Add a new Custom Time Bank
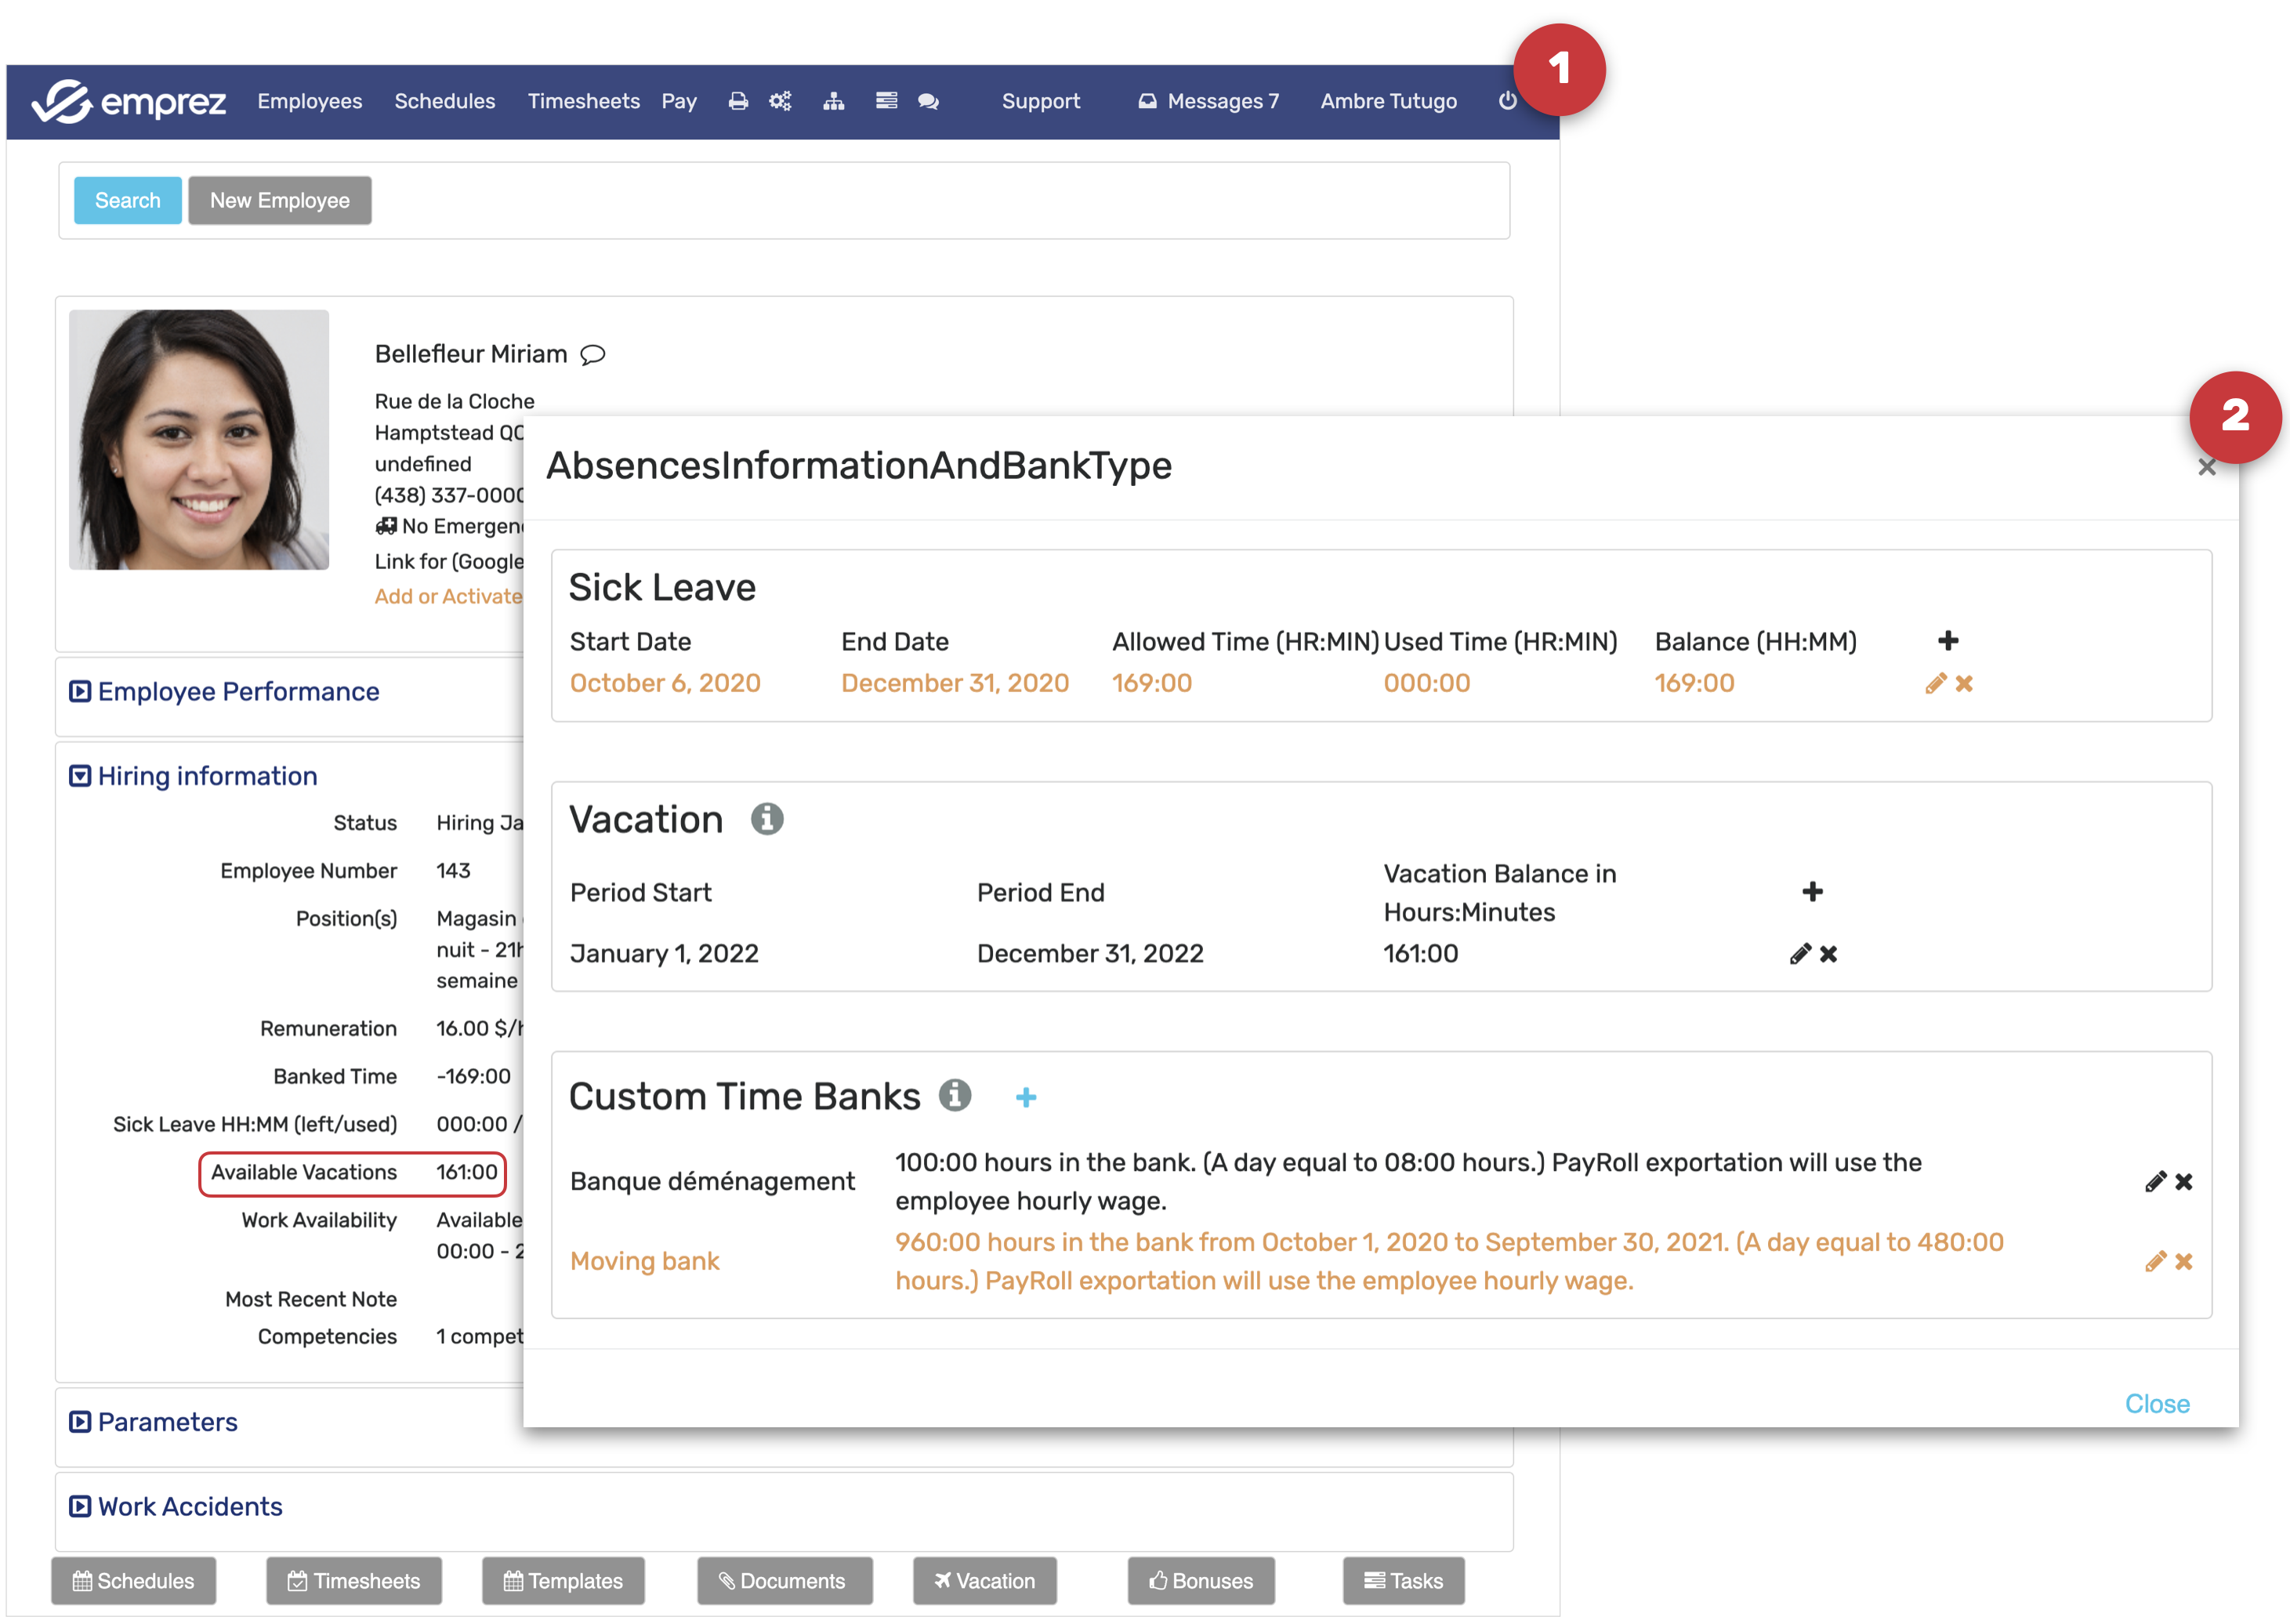Viewport: 2290px width, 1624px height. [x=1026, y=1098]
